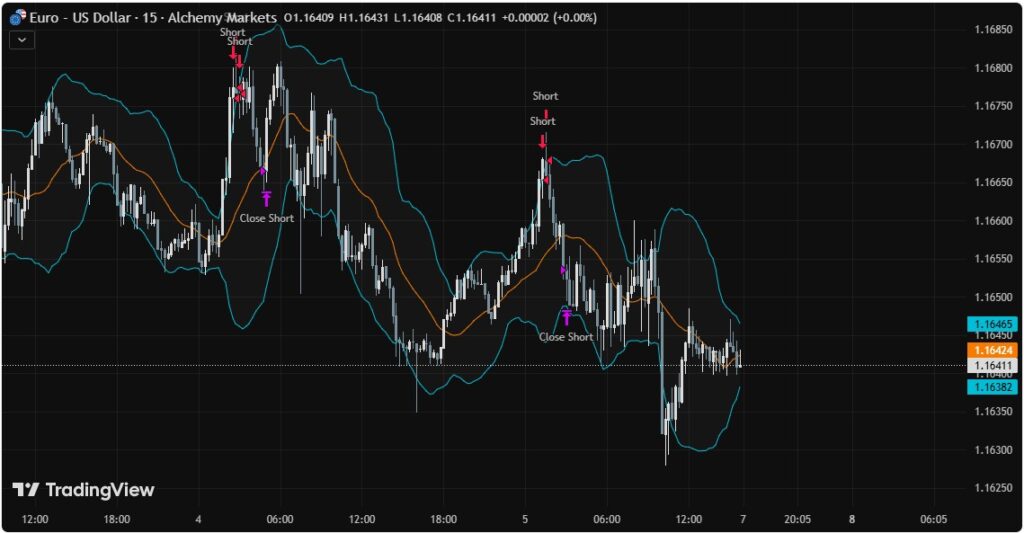Click the 1.16550 price axis label
The width and height of the screenshot is (1024, 533).
993,259
